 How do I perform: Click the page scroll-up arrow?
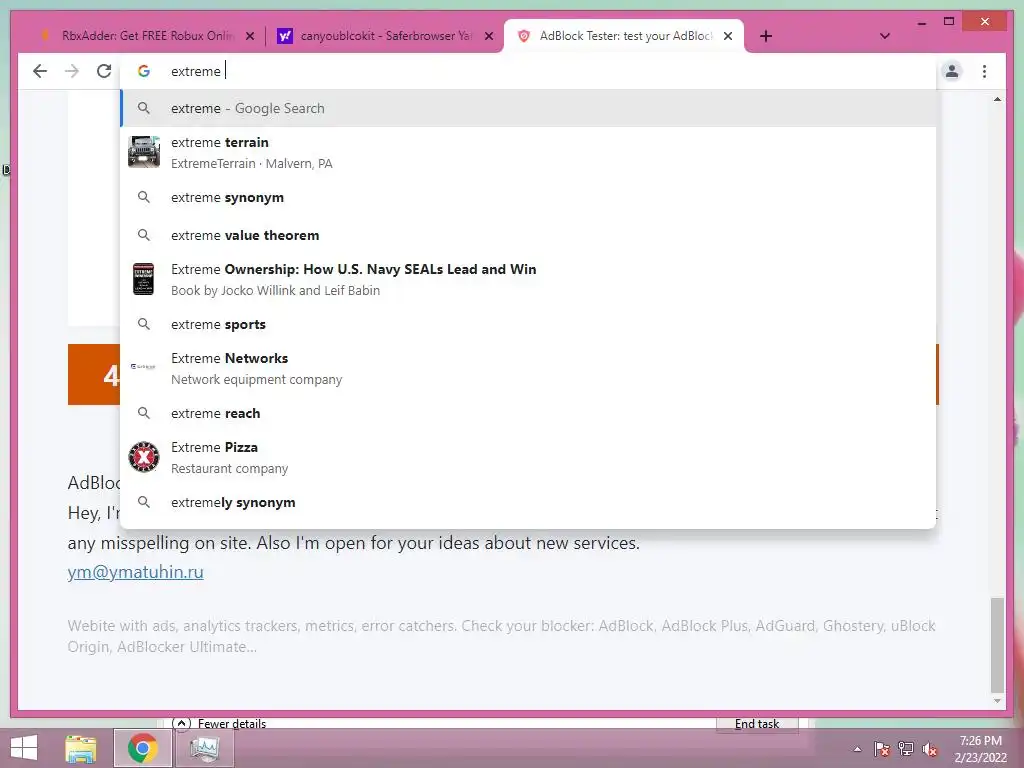tap(997, 99)
